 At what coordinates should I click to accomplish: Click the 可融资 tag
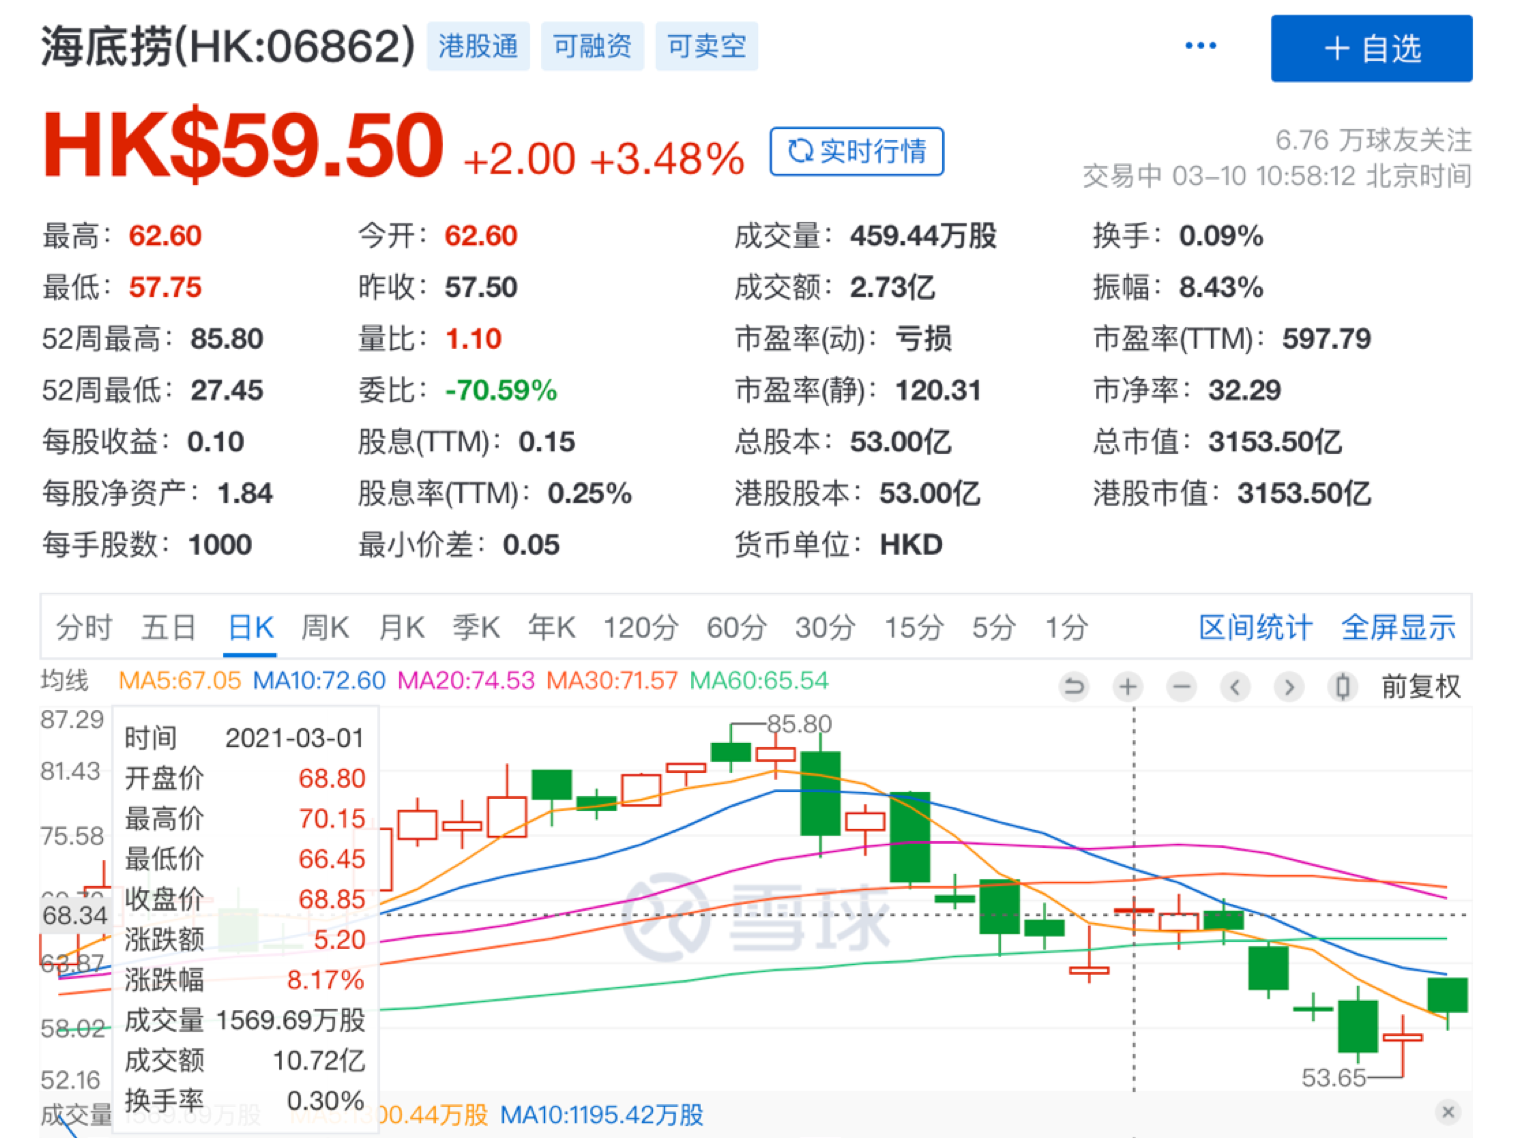point(593,46)
